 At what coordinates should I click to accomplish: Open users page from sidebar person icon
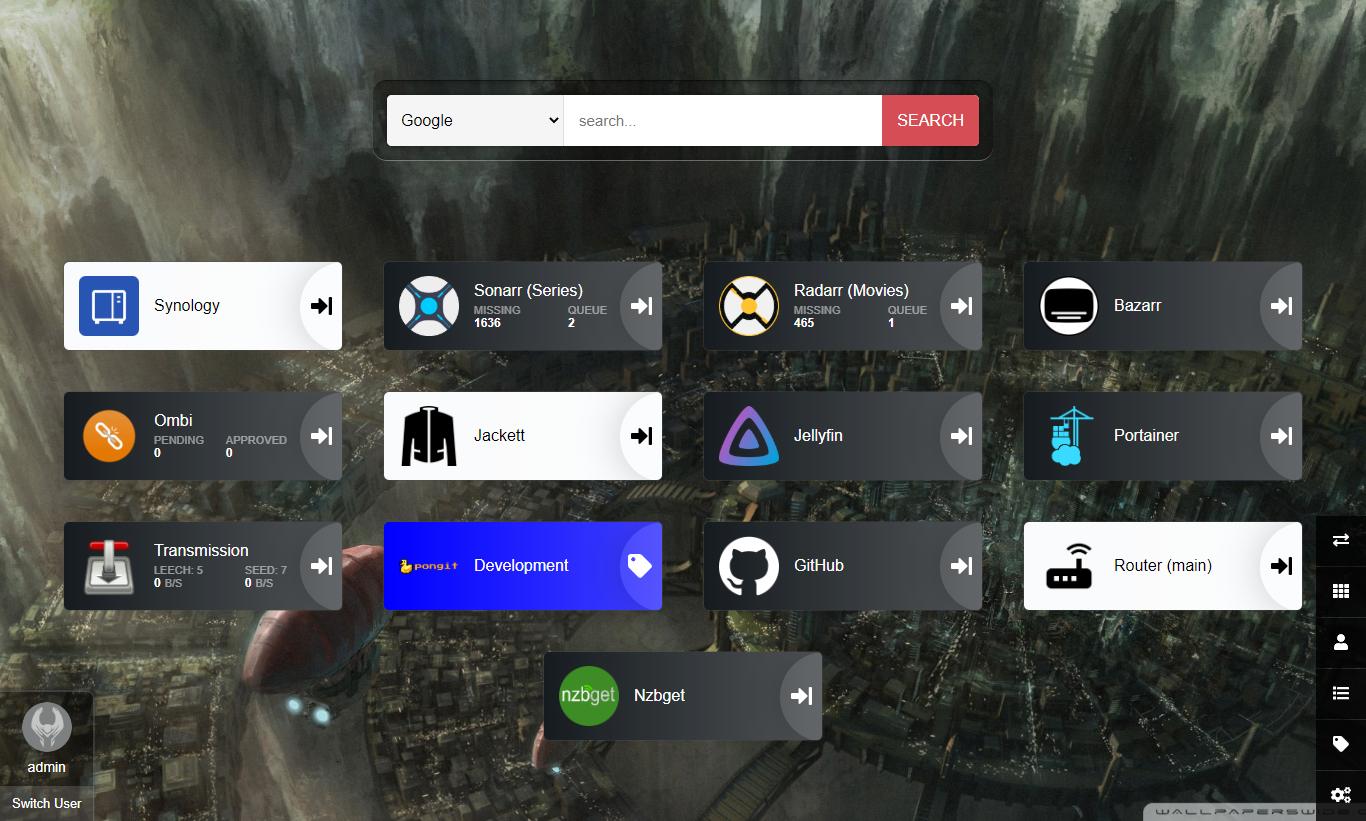pyautogui.click(x=1341, y=642)
